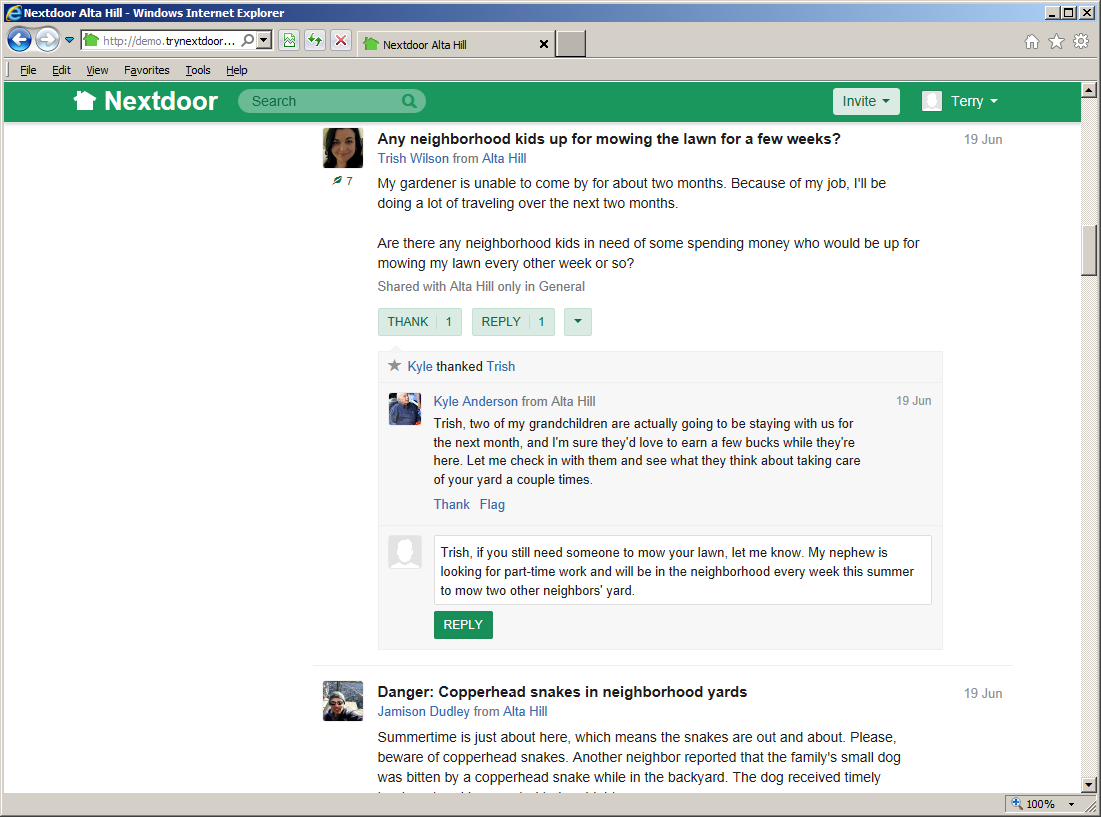Open the Tools menu
Image resolution: width=1101 pixels, height=817 pixels.
pyautogui.click(x=198, y=70)
